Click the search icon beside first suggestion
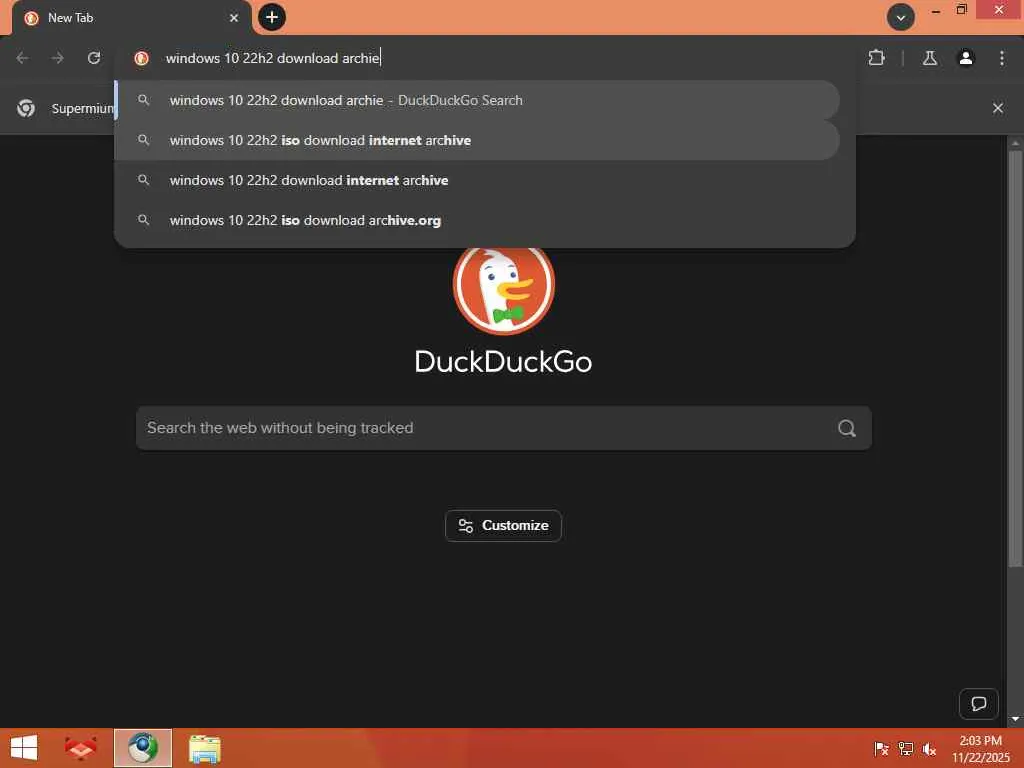The width and height of the screenshot is (1024, 768). tap(144, 100)
